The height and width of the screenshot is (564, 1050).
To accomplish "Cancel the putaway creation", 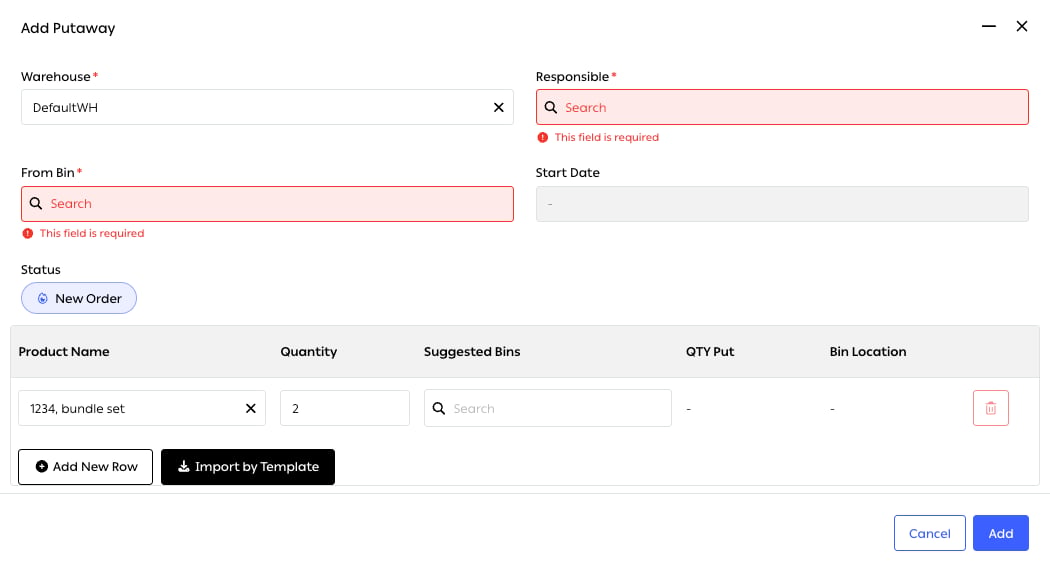I will point(929,533).
